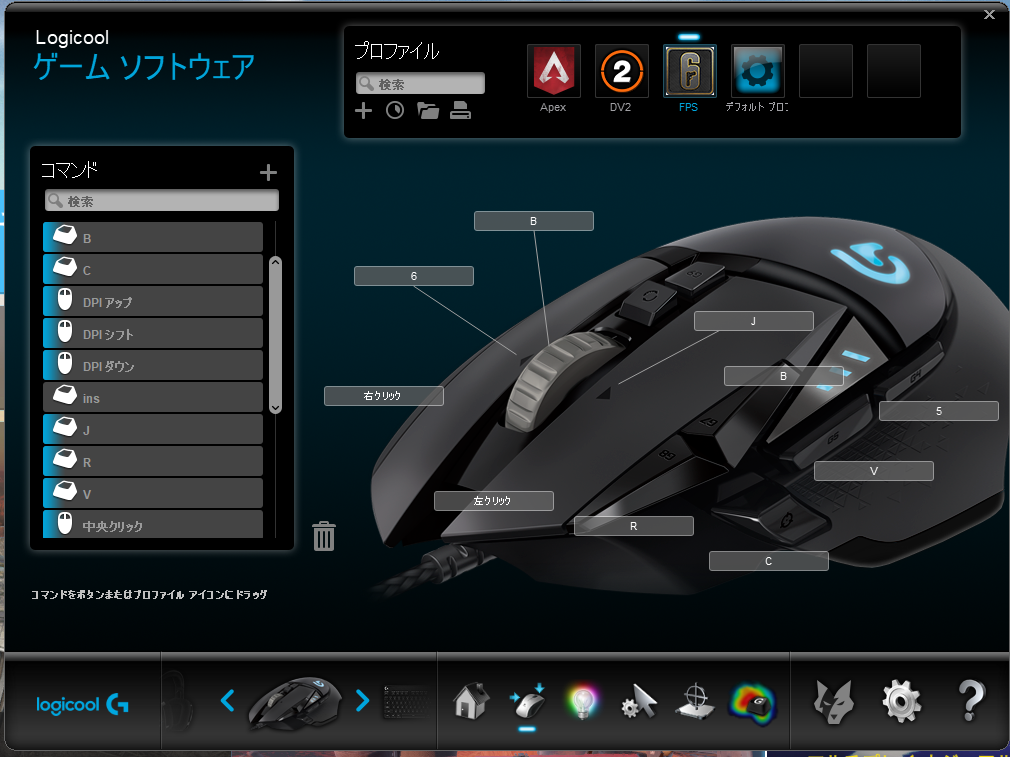Open lighting settings bulb icon
Screen dimensions: 1010x757
point(583,702)
